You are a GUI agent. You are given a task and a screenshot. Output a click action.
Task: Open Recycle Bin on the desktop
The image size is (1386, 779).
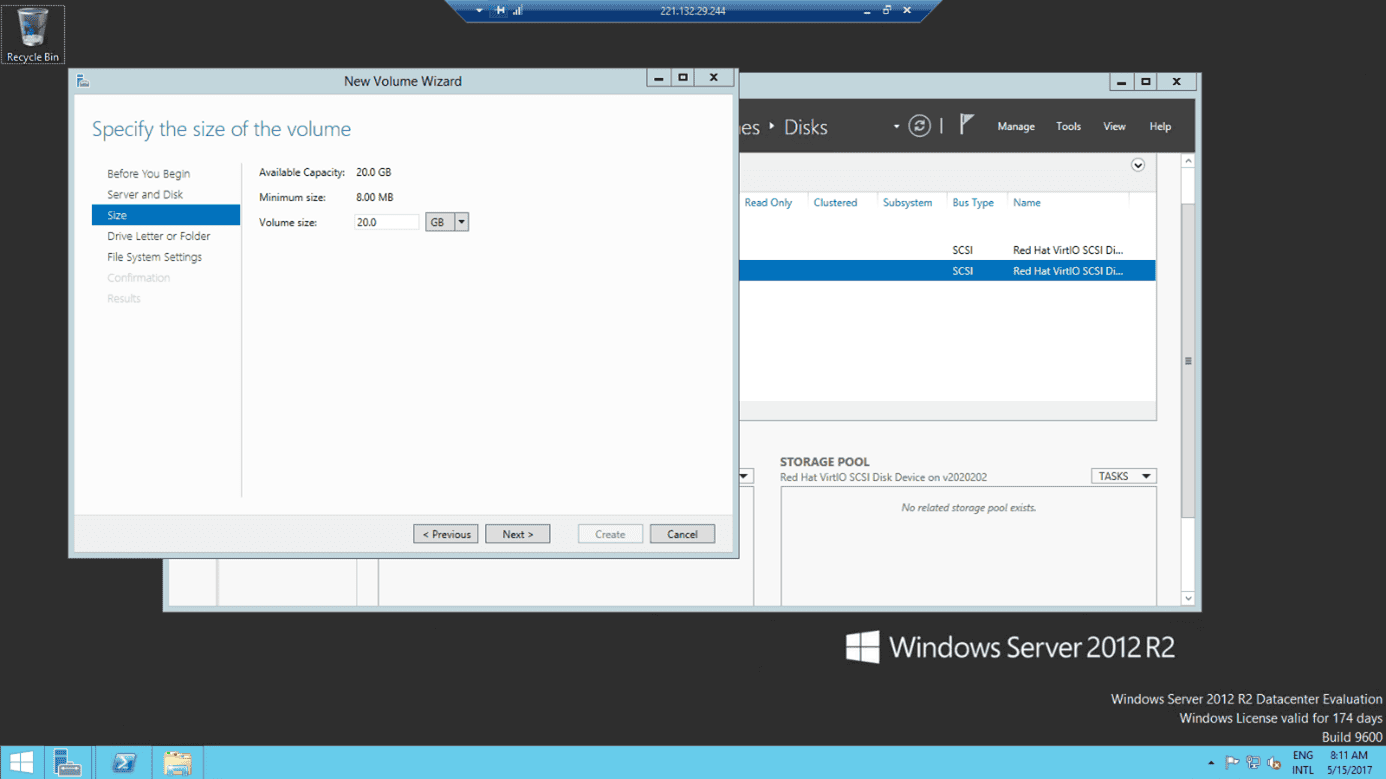point(32,34)
